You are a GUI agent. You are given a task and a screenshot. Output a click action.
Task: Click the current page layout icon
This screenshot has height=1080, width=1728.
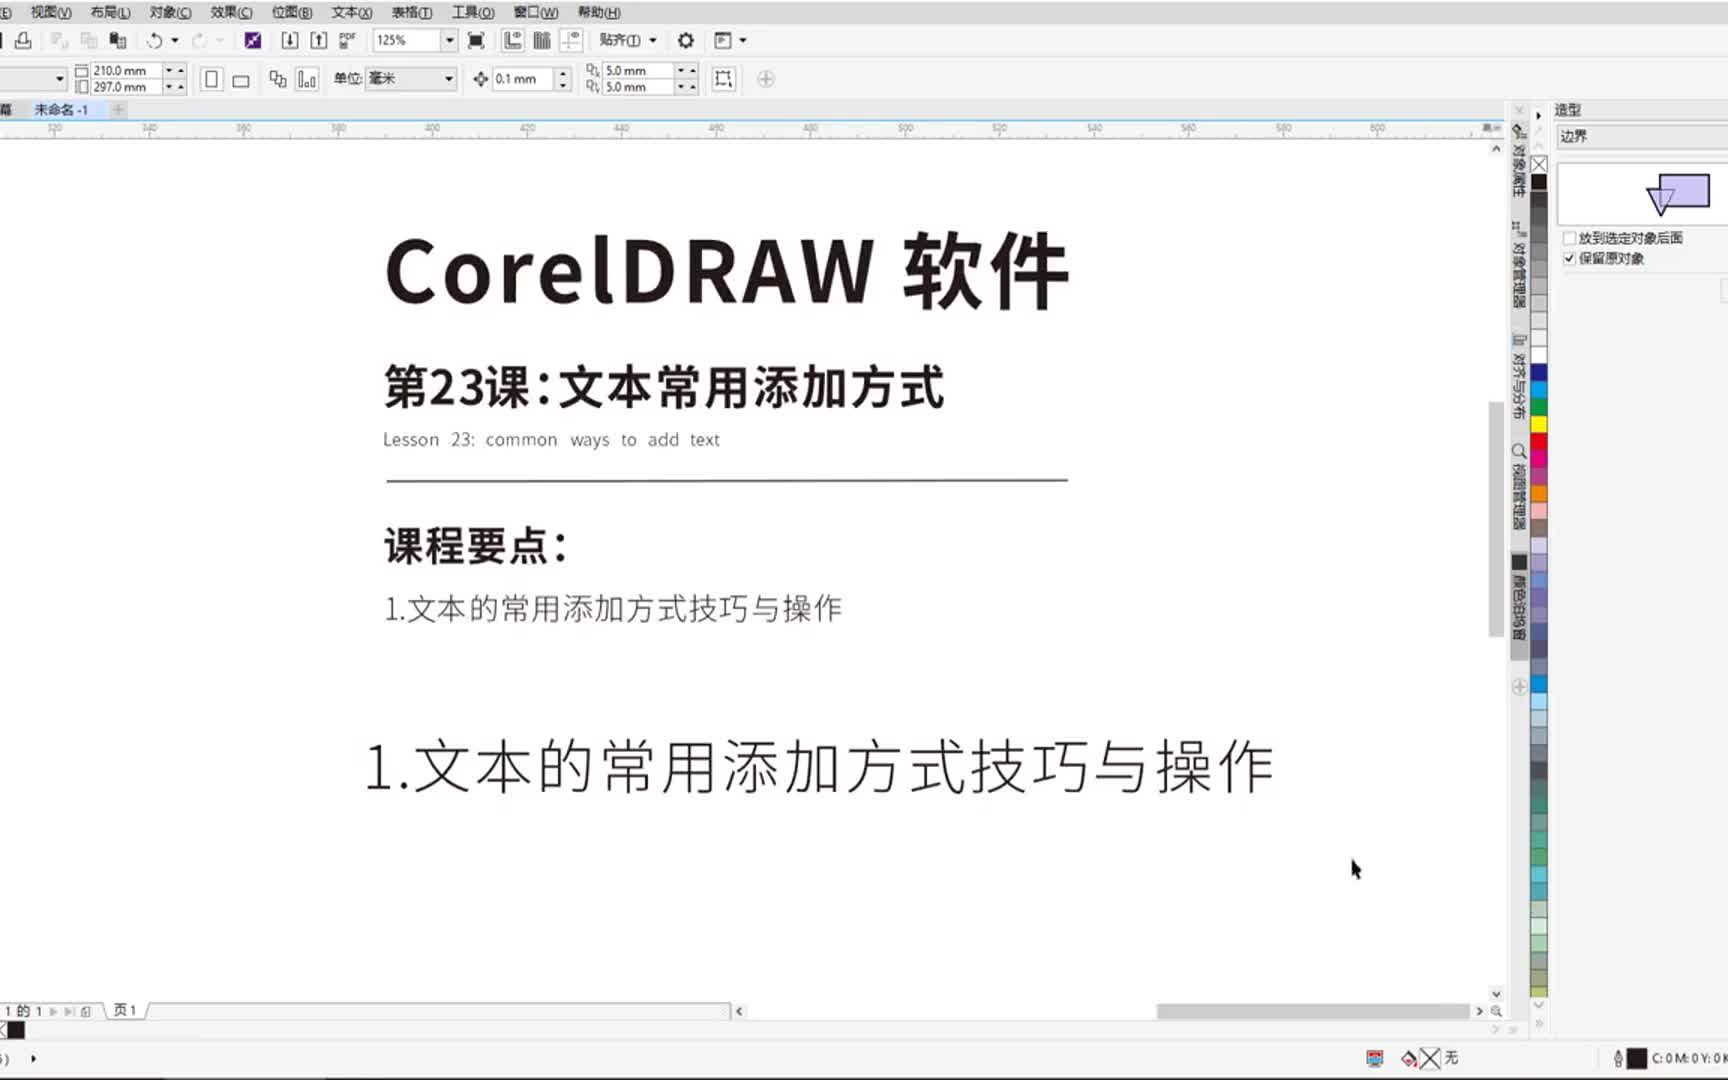pyautogui.click(x=307, y=79)
